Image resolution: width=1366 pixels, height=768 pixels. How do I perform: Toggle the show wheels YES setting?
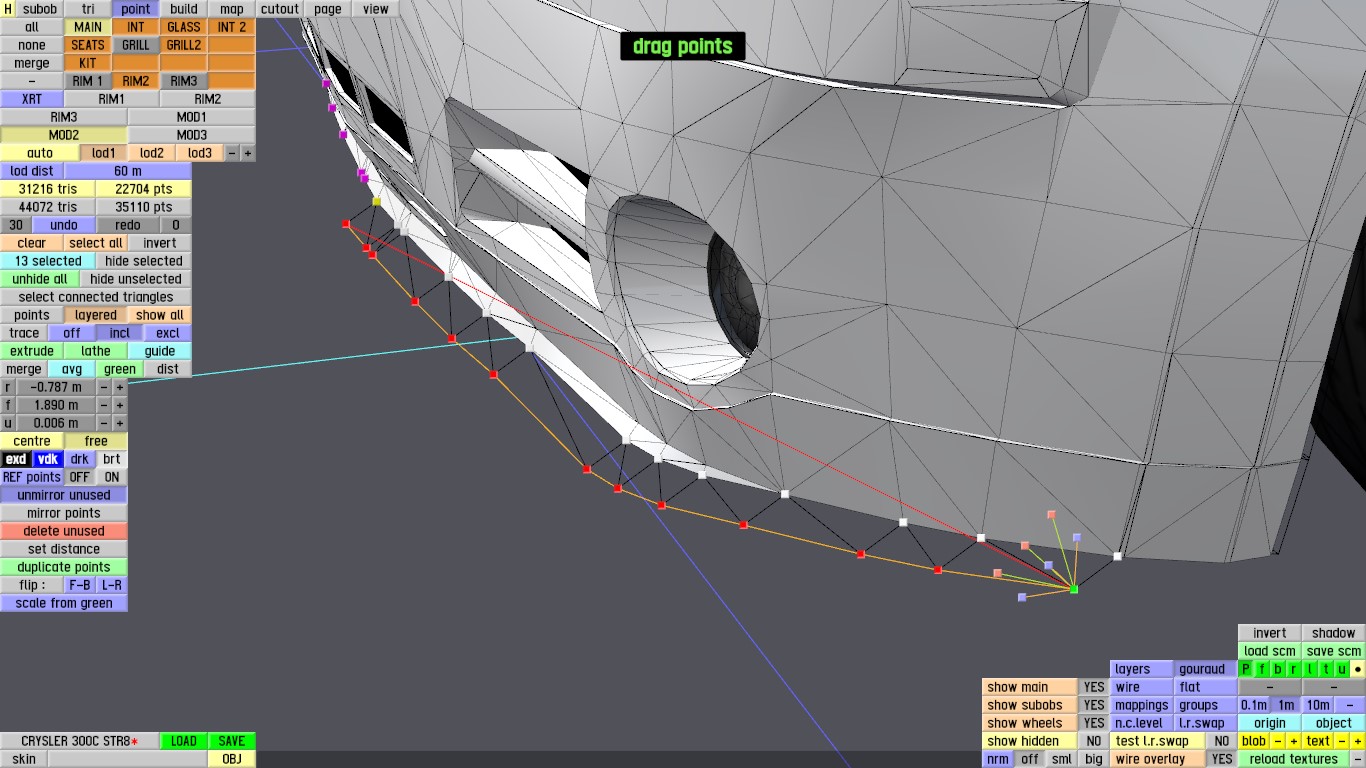tap(1095, 723)
